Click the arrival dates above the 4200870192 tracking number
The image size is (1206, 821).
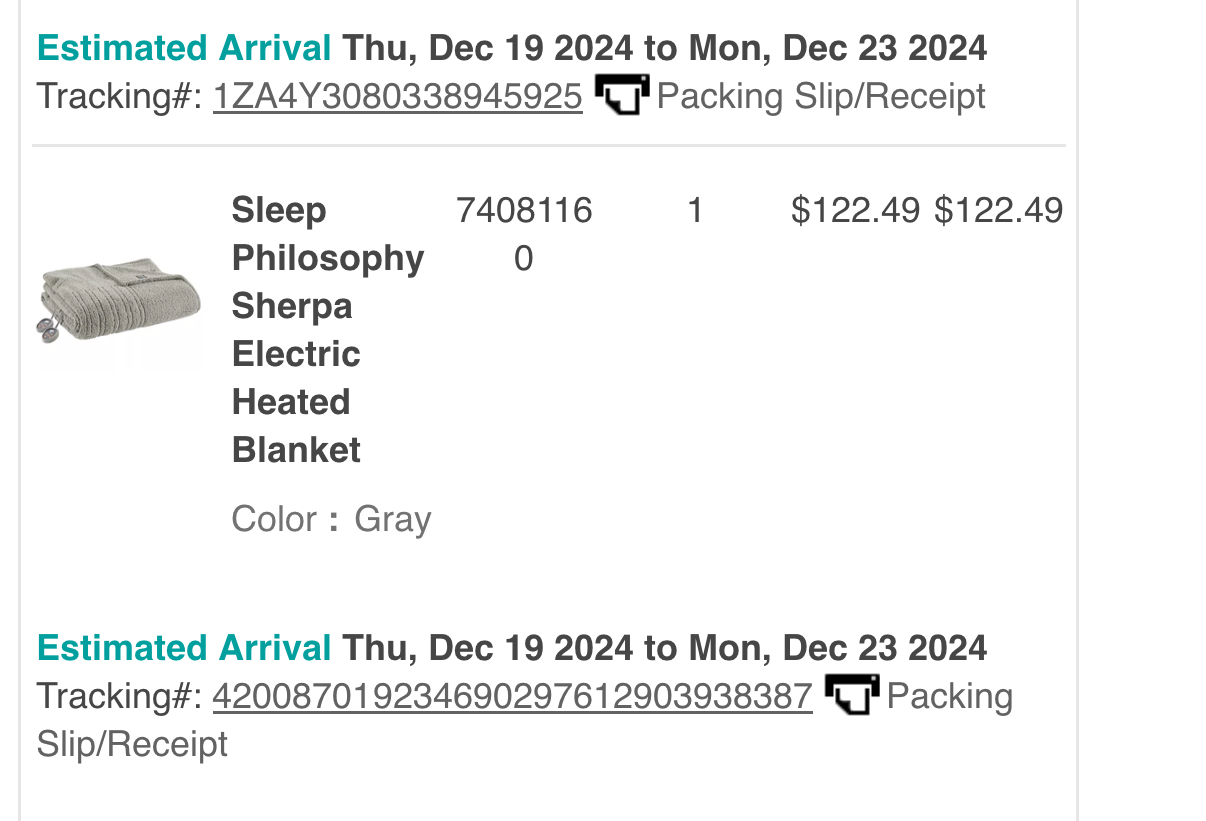(665, 647)
